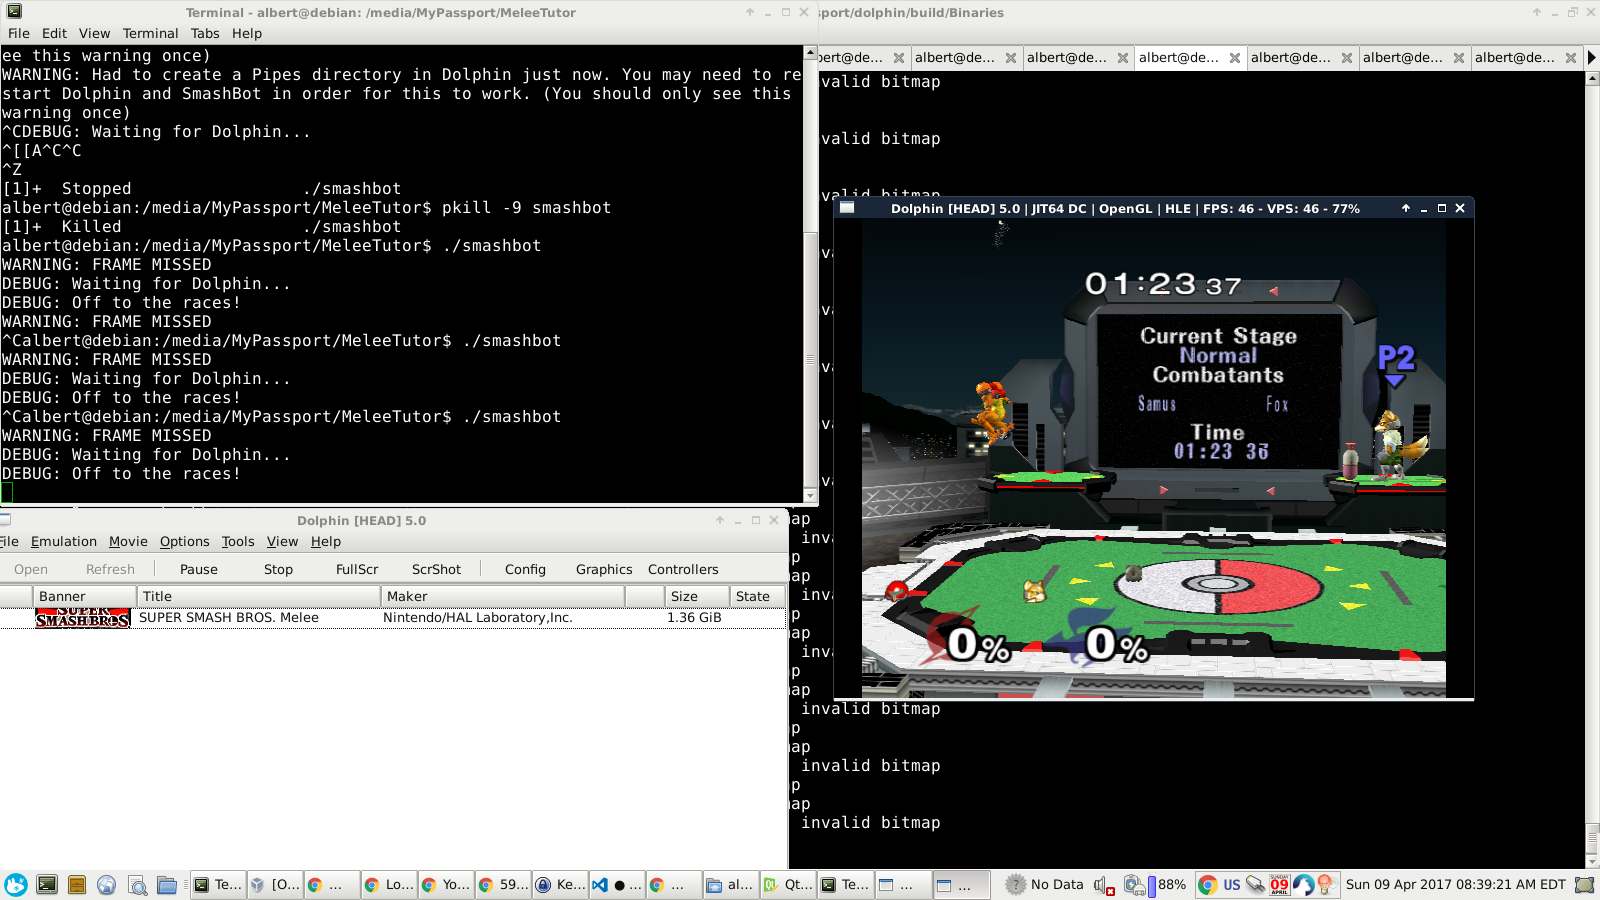1600x900 pixels.
Task: Sort game list by Maker column
Action: 503,596
